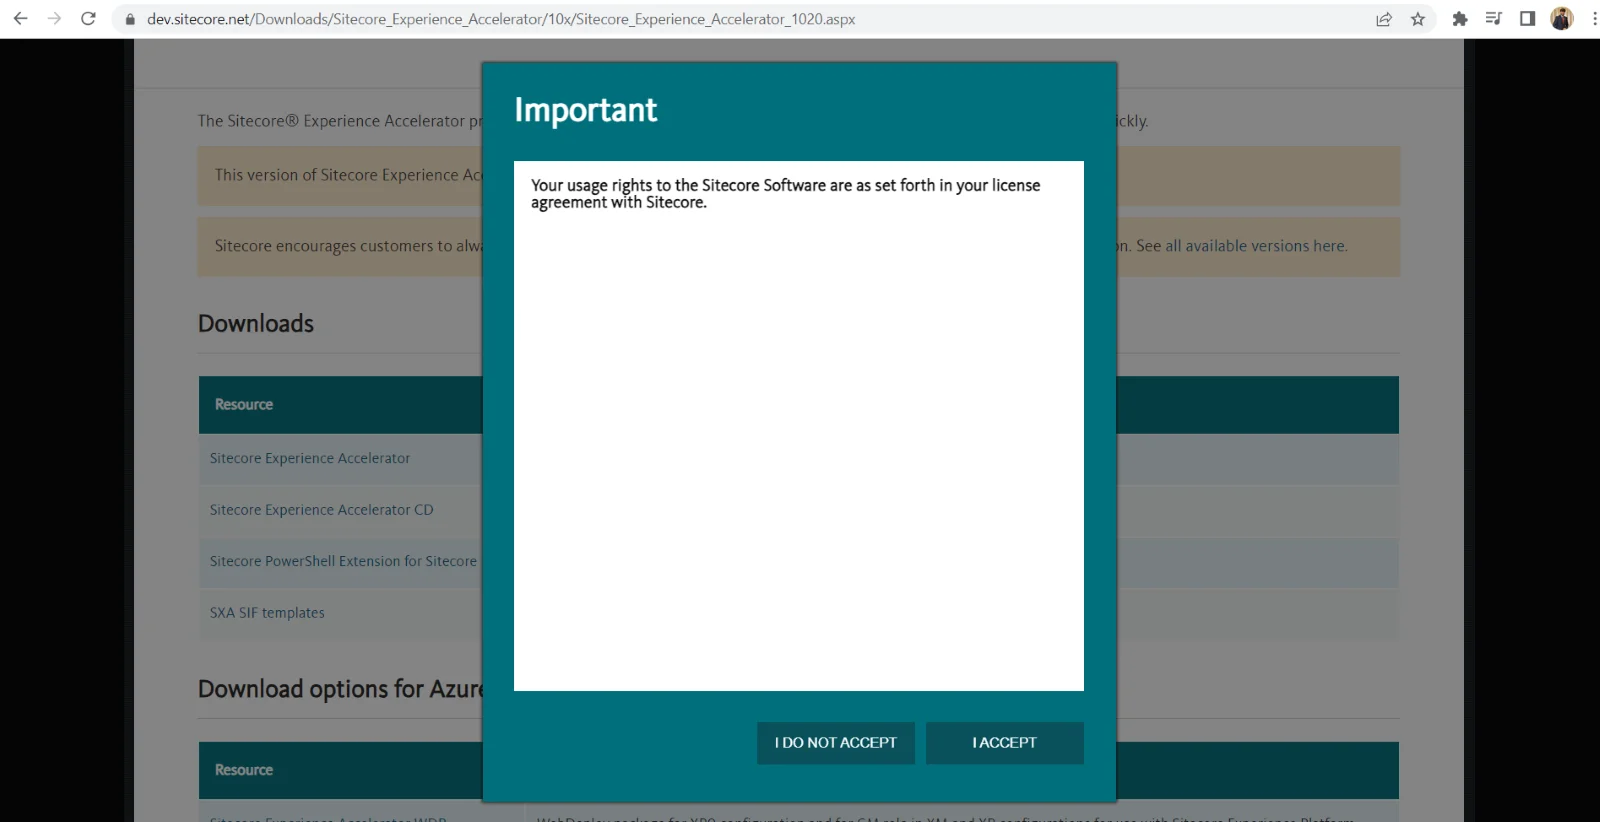Viewport: 1600px width, 822px height.
Task: Click Download options for Azure heading
Action: (340, 689)
